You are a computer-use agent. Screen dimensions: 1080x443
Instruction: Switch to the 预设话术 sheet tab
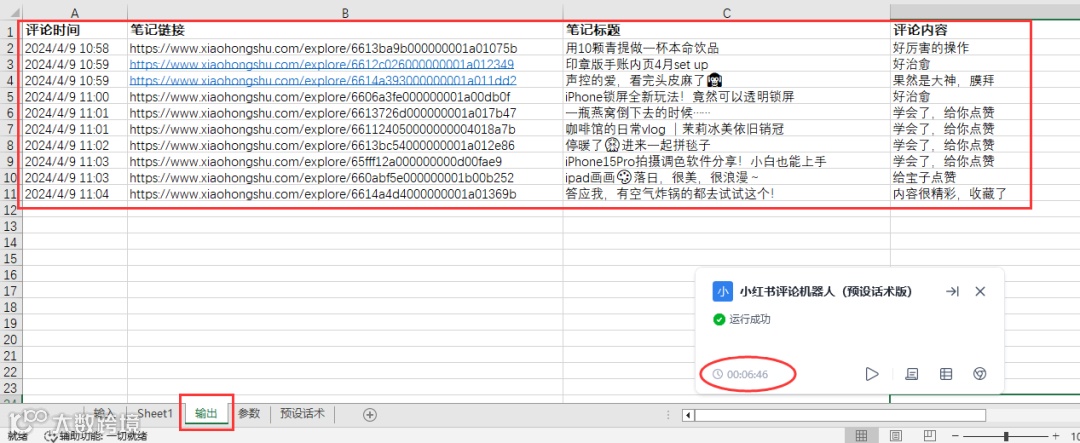(x=302, y=413)
